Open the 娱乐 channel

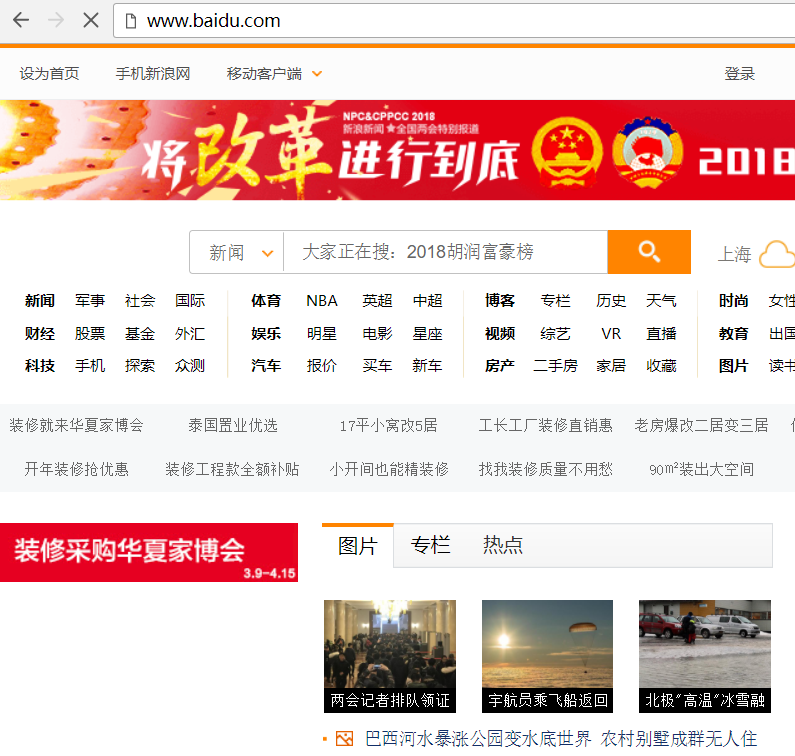(x=266, y=334)
